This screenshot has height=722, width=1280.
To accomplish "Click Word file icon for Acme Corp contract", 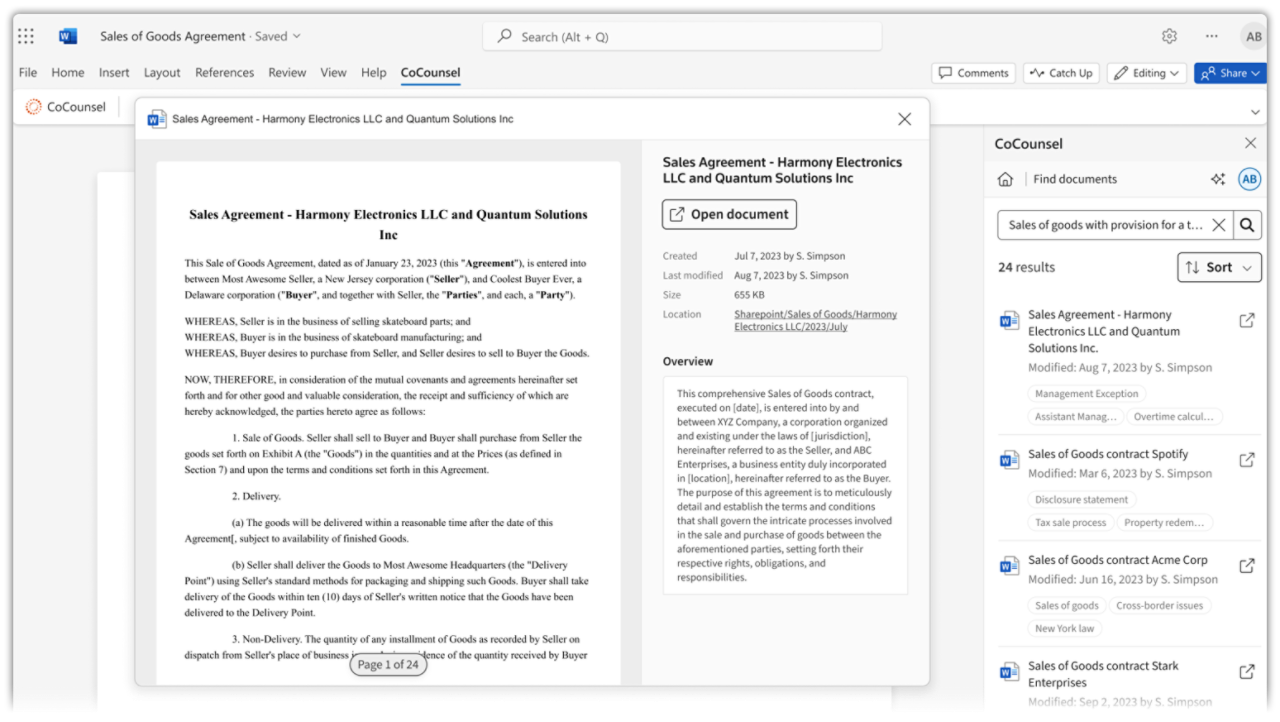I will click(1009, 566).
